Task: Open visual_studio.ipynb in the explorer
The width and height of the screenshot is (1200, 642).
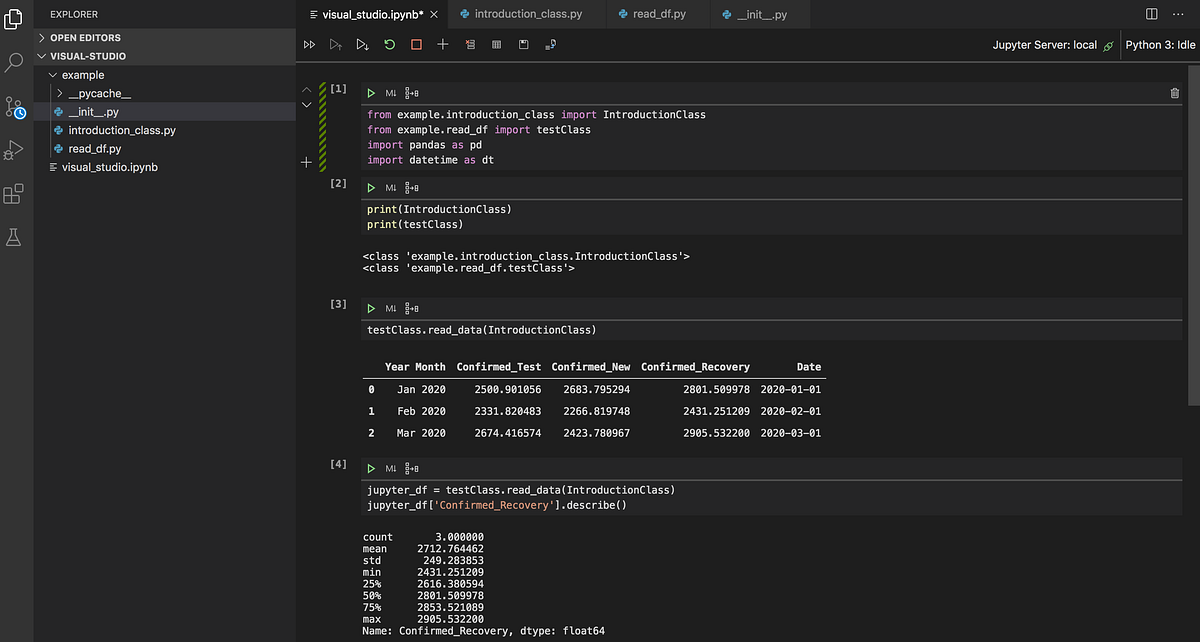Action: 109,167
